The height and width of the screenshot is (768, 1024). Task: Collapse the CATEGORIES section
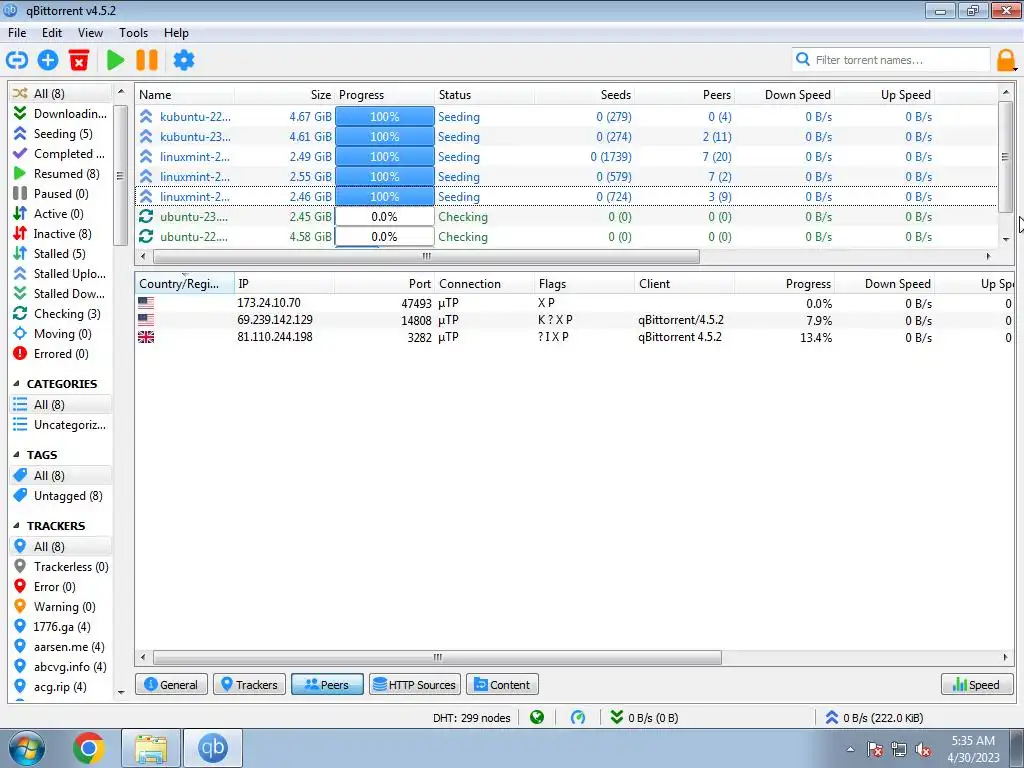pyautogui.click(x=16, y=384)
